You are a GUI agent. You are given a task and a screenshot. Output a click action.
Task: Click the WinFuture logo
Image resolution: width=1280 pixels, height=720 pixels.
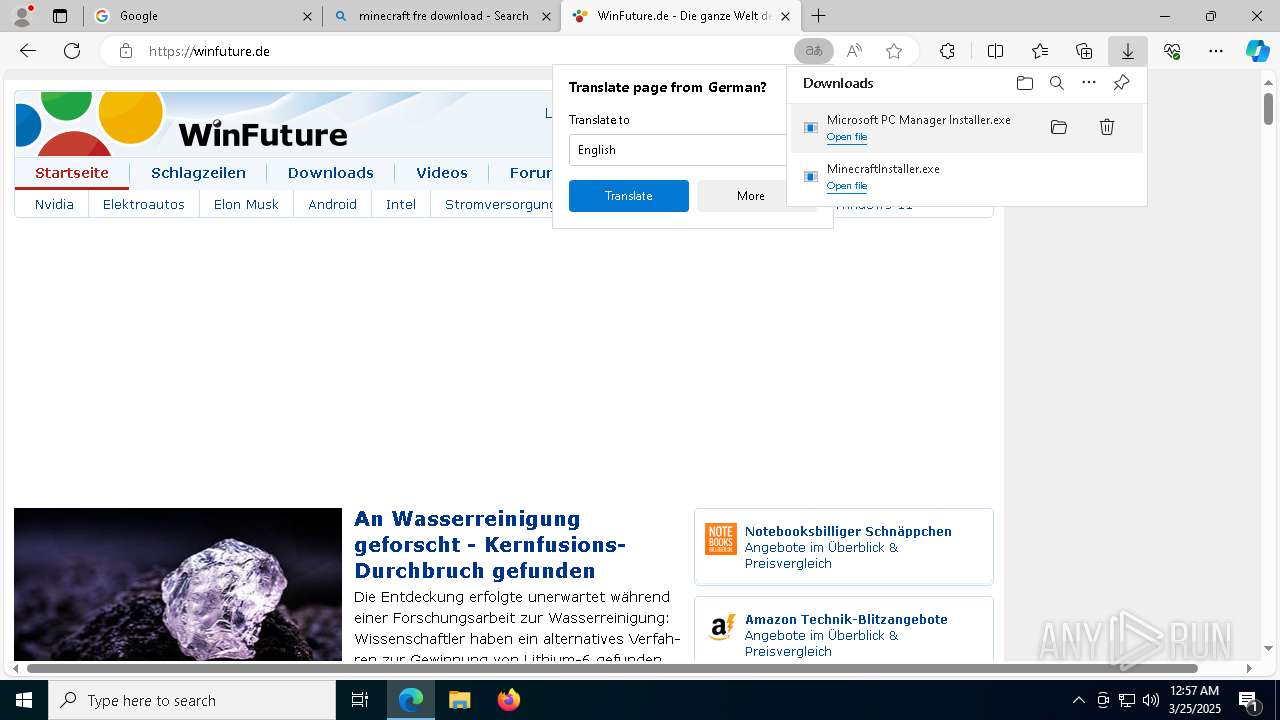[x=181, y=123]
